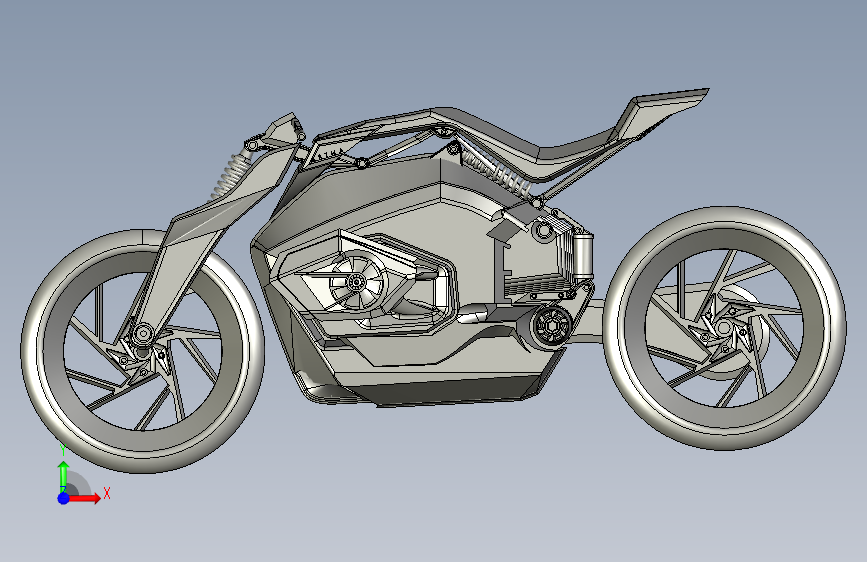Click the green Y axis arrow of triad
This screenshot has width=867, height=562.
64,476
